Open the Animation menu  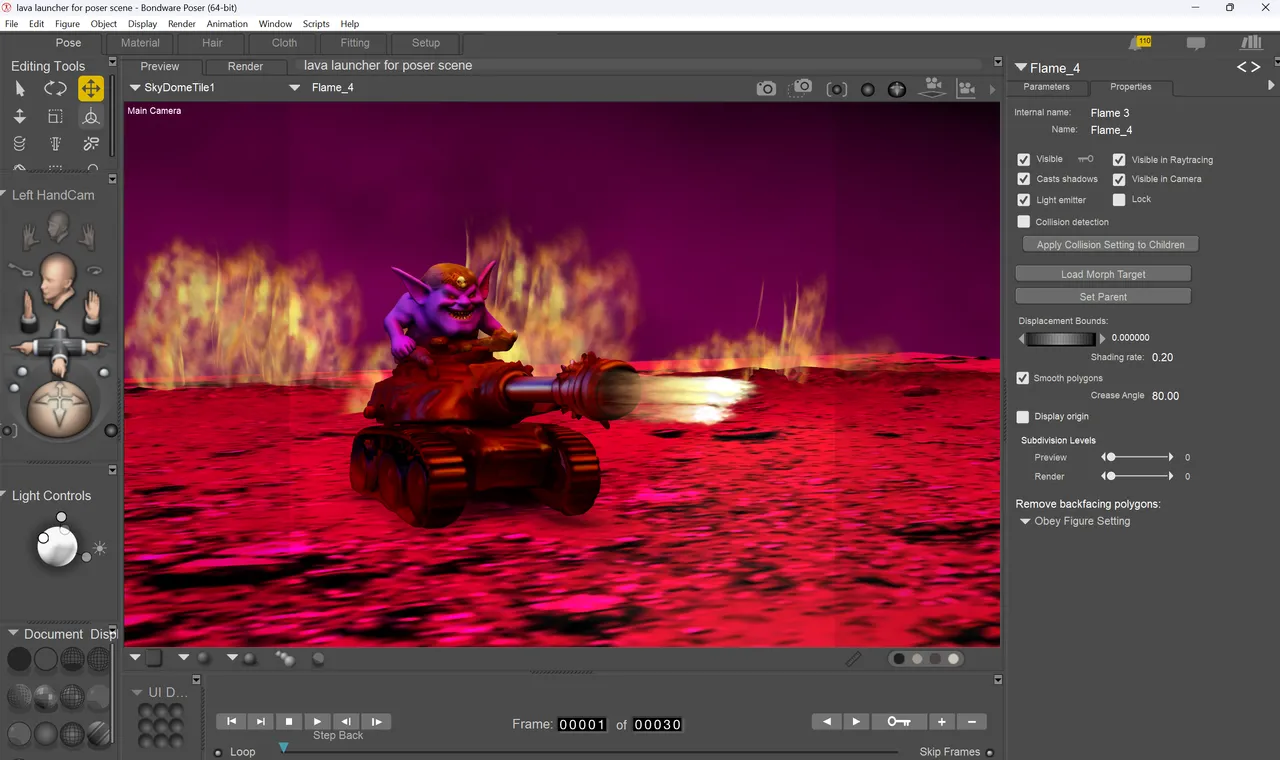tap(227, 24)
